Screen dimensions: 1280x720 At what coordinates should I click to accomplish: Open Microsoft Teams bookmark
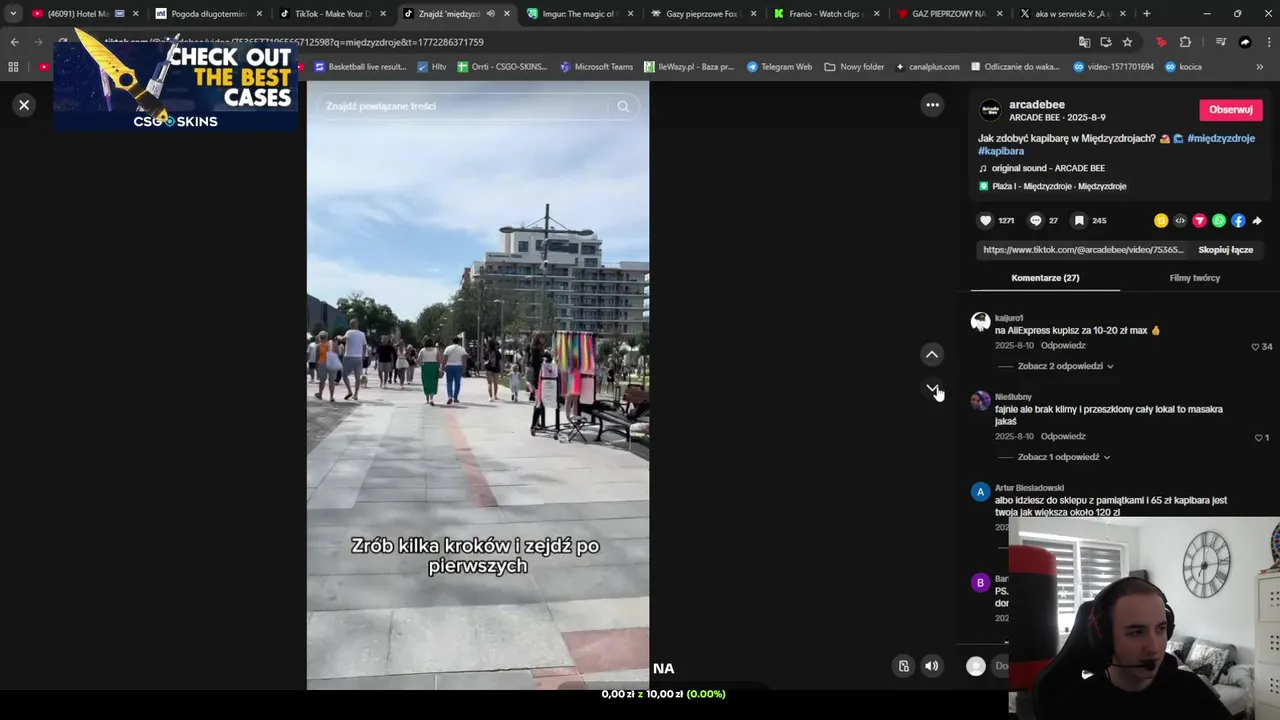pyautogui.click(x=597, y=67)
